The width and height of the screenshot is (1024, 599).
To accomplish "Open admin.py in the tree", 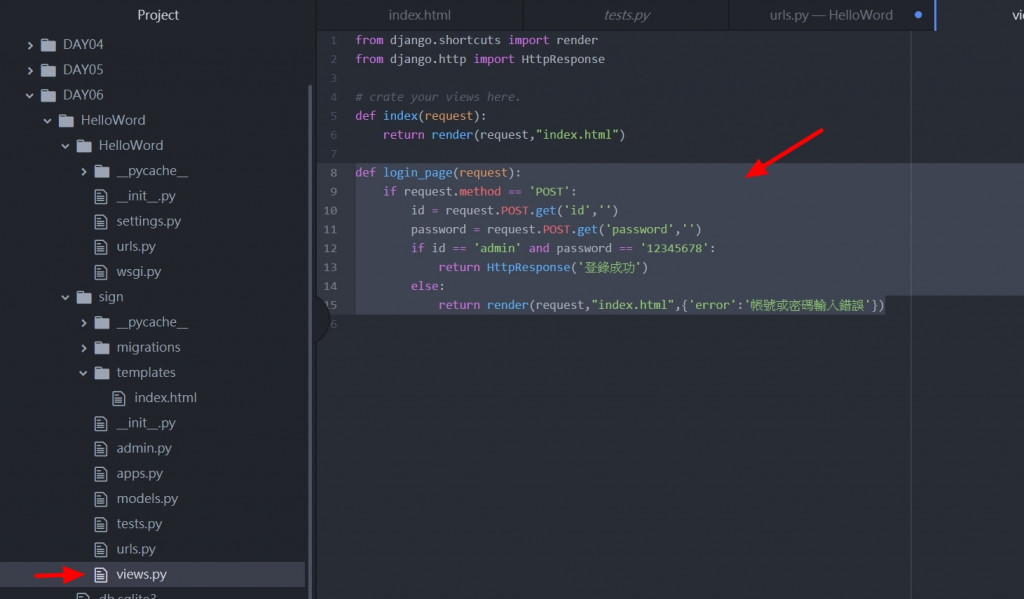I will point(144,448).
